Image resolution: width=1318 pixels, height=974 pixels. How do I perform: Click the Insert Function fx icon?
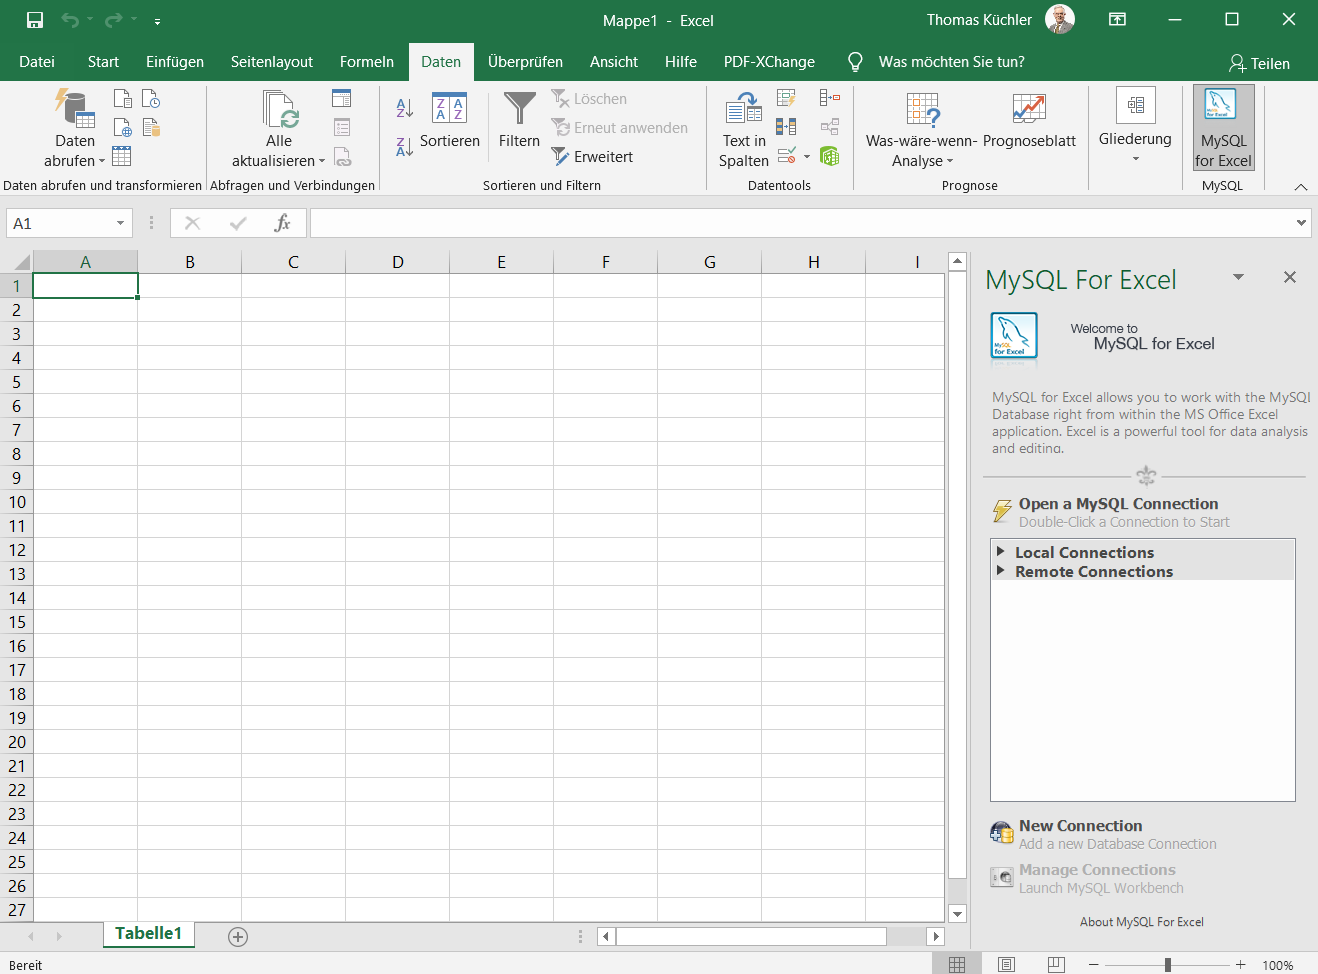[x=283, y=223]
